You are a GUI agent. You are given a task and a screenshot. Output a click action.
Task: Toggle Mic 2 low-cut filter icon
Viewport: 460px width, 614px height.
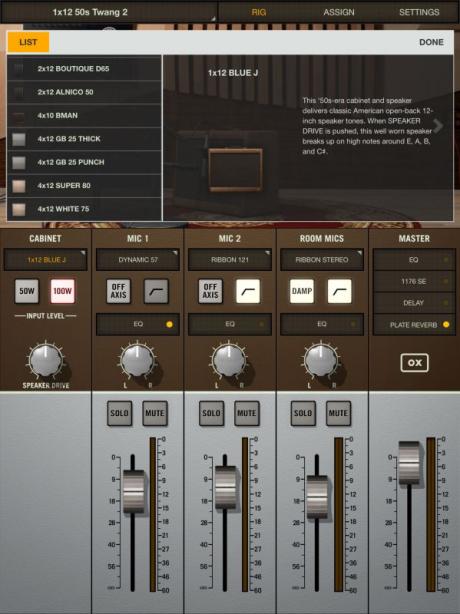pos(248,291)
